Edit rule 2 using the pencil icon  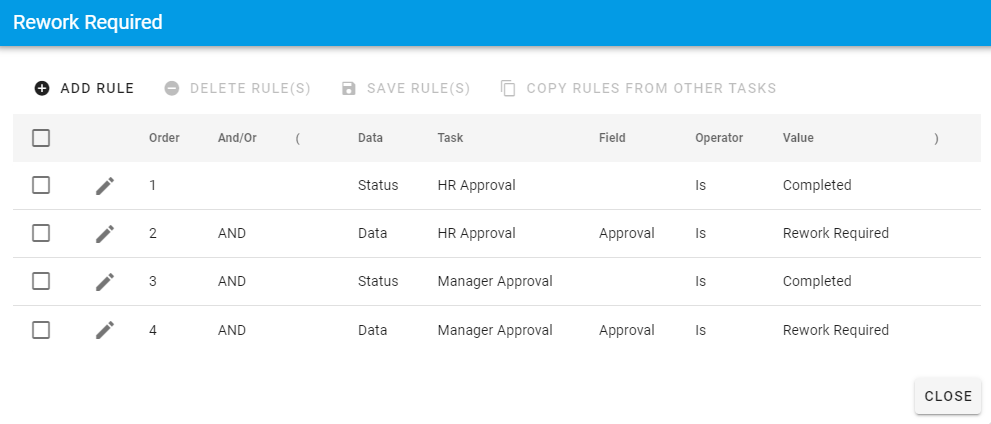105,234
